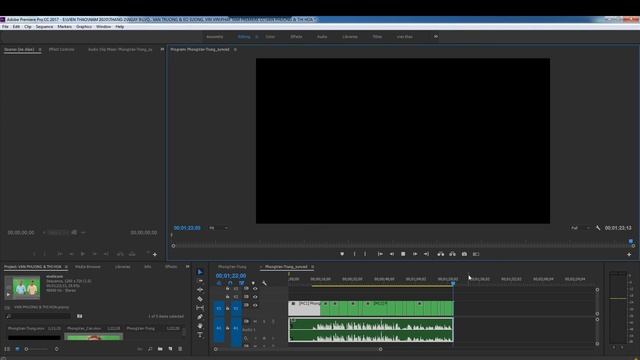
Task: Mute audio track A1
Action: 255,321
